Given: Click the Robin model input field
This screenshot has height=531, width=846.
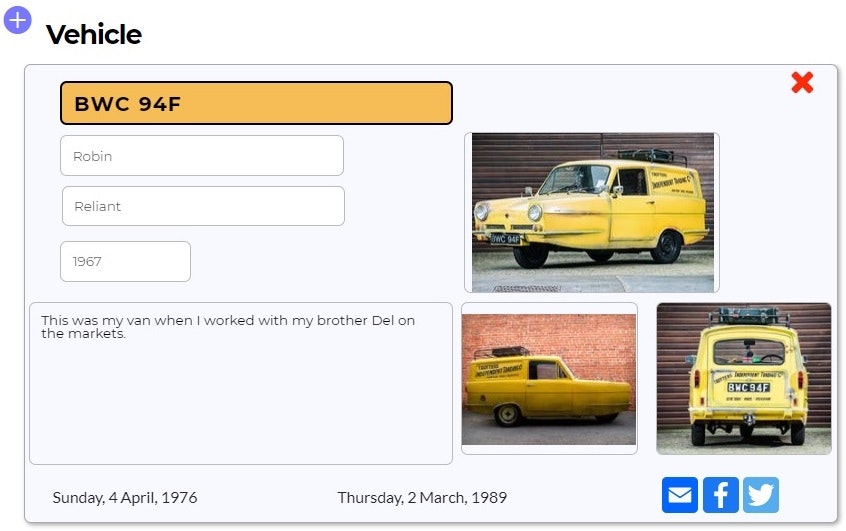Looking at the screenshot, I should (202, 155).
